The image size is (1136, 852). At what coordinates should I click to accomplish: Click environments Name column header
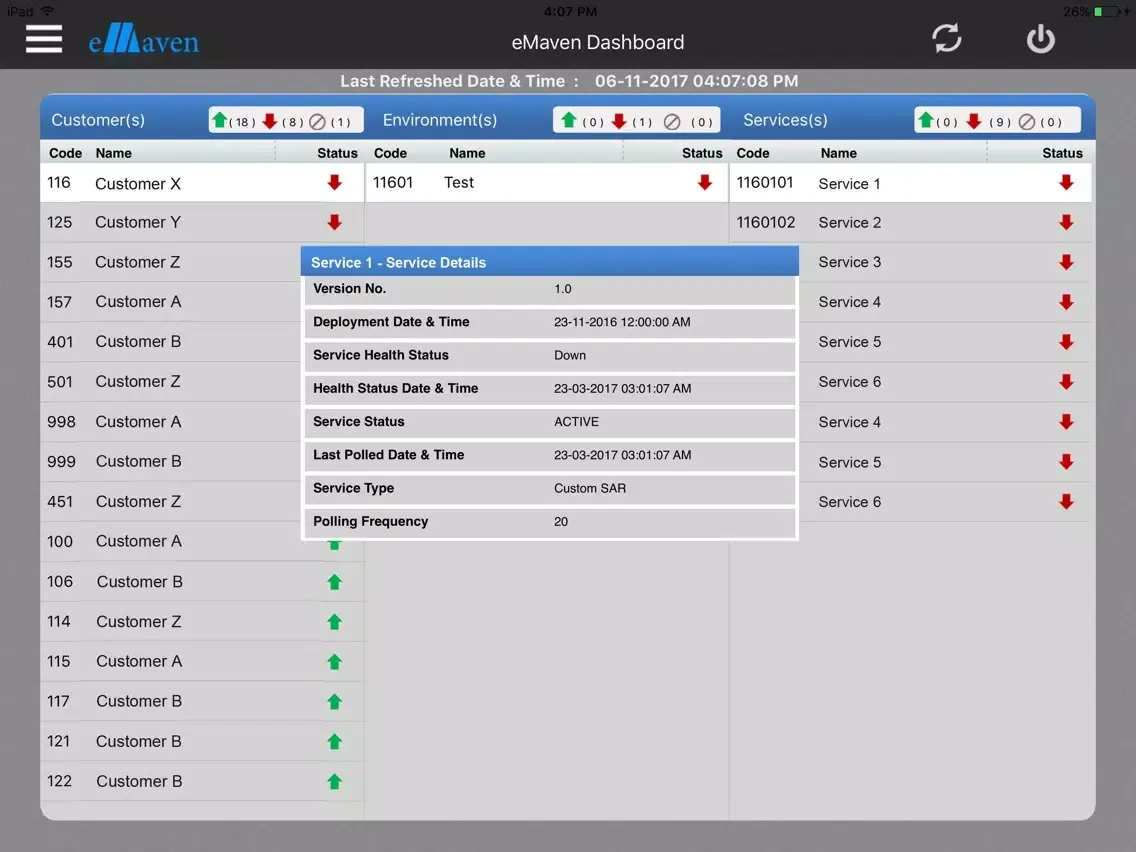467,153
